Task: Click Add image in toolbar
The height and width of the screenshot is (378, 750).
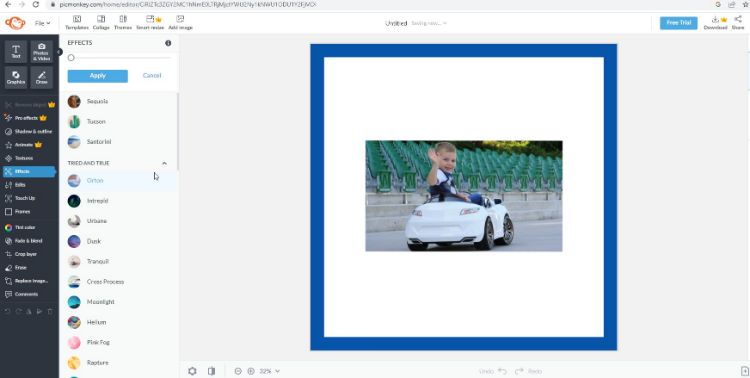Action: (x=180, y=22)
